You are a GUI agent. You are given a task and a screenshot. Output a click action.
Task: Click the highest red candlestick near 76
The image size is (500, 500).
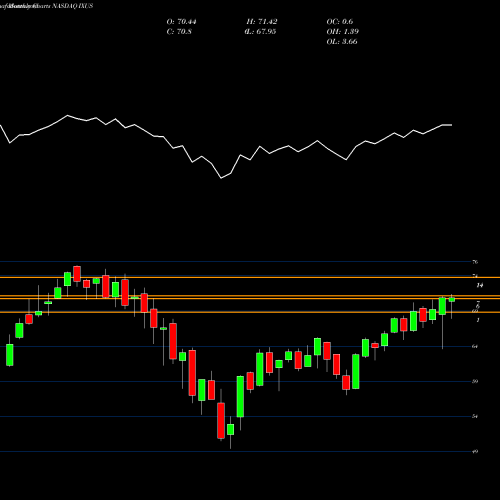click(x=77, y=274)
